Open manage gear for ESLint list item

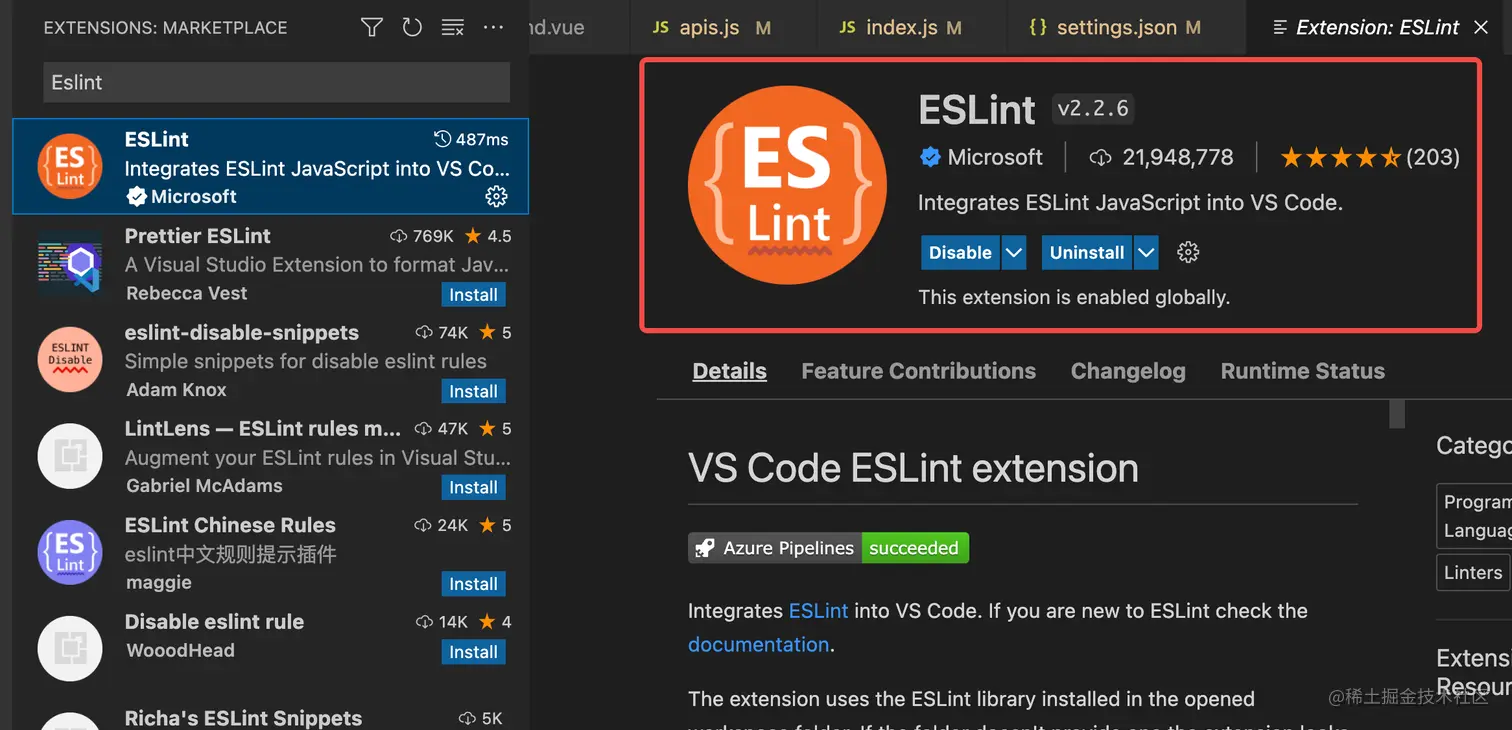point(496,196)
